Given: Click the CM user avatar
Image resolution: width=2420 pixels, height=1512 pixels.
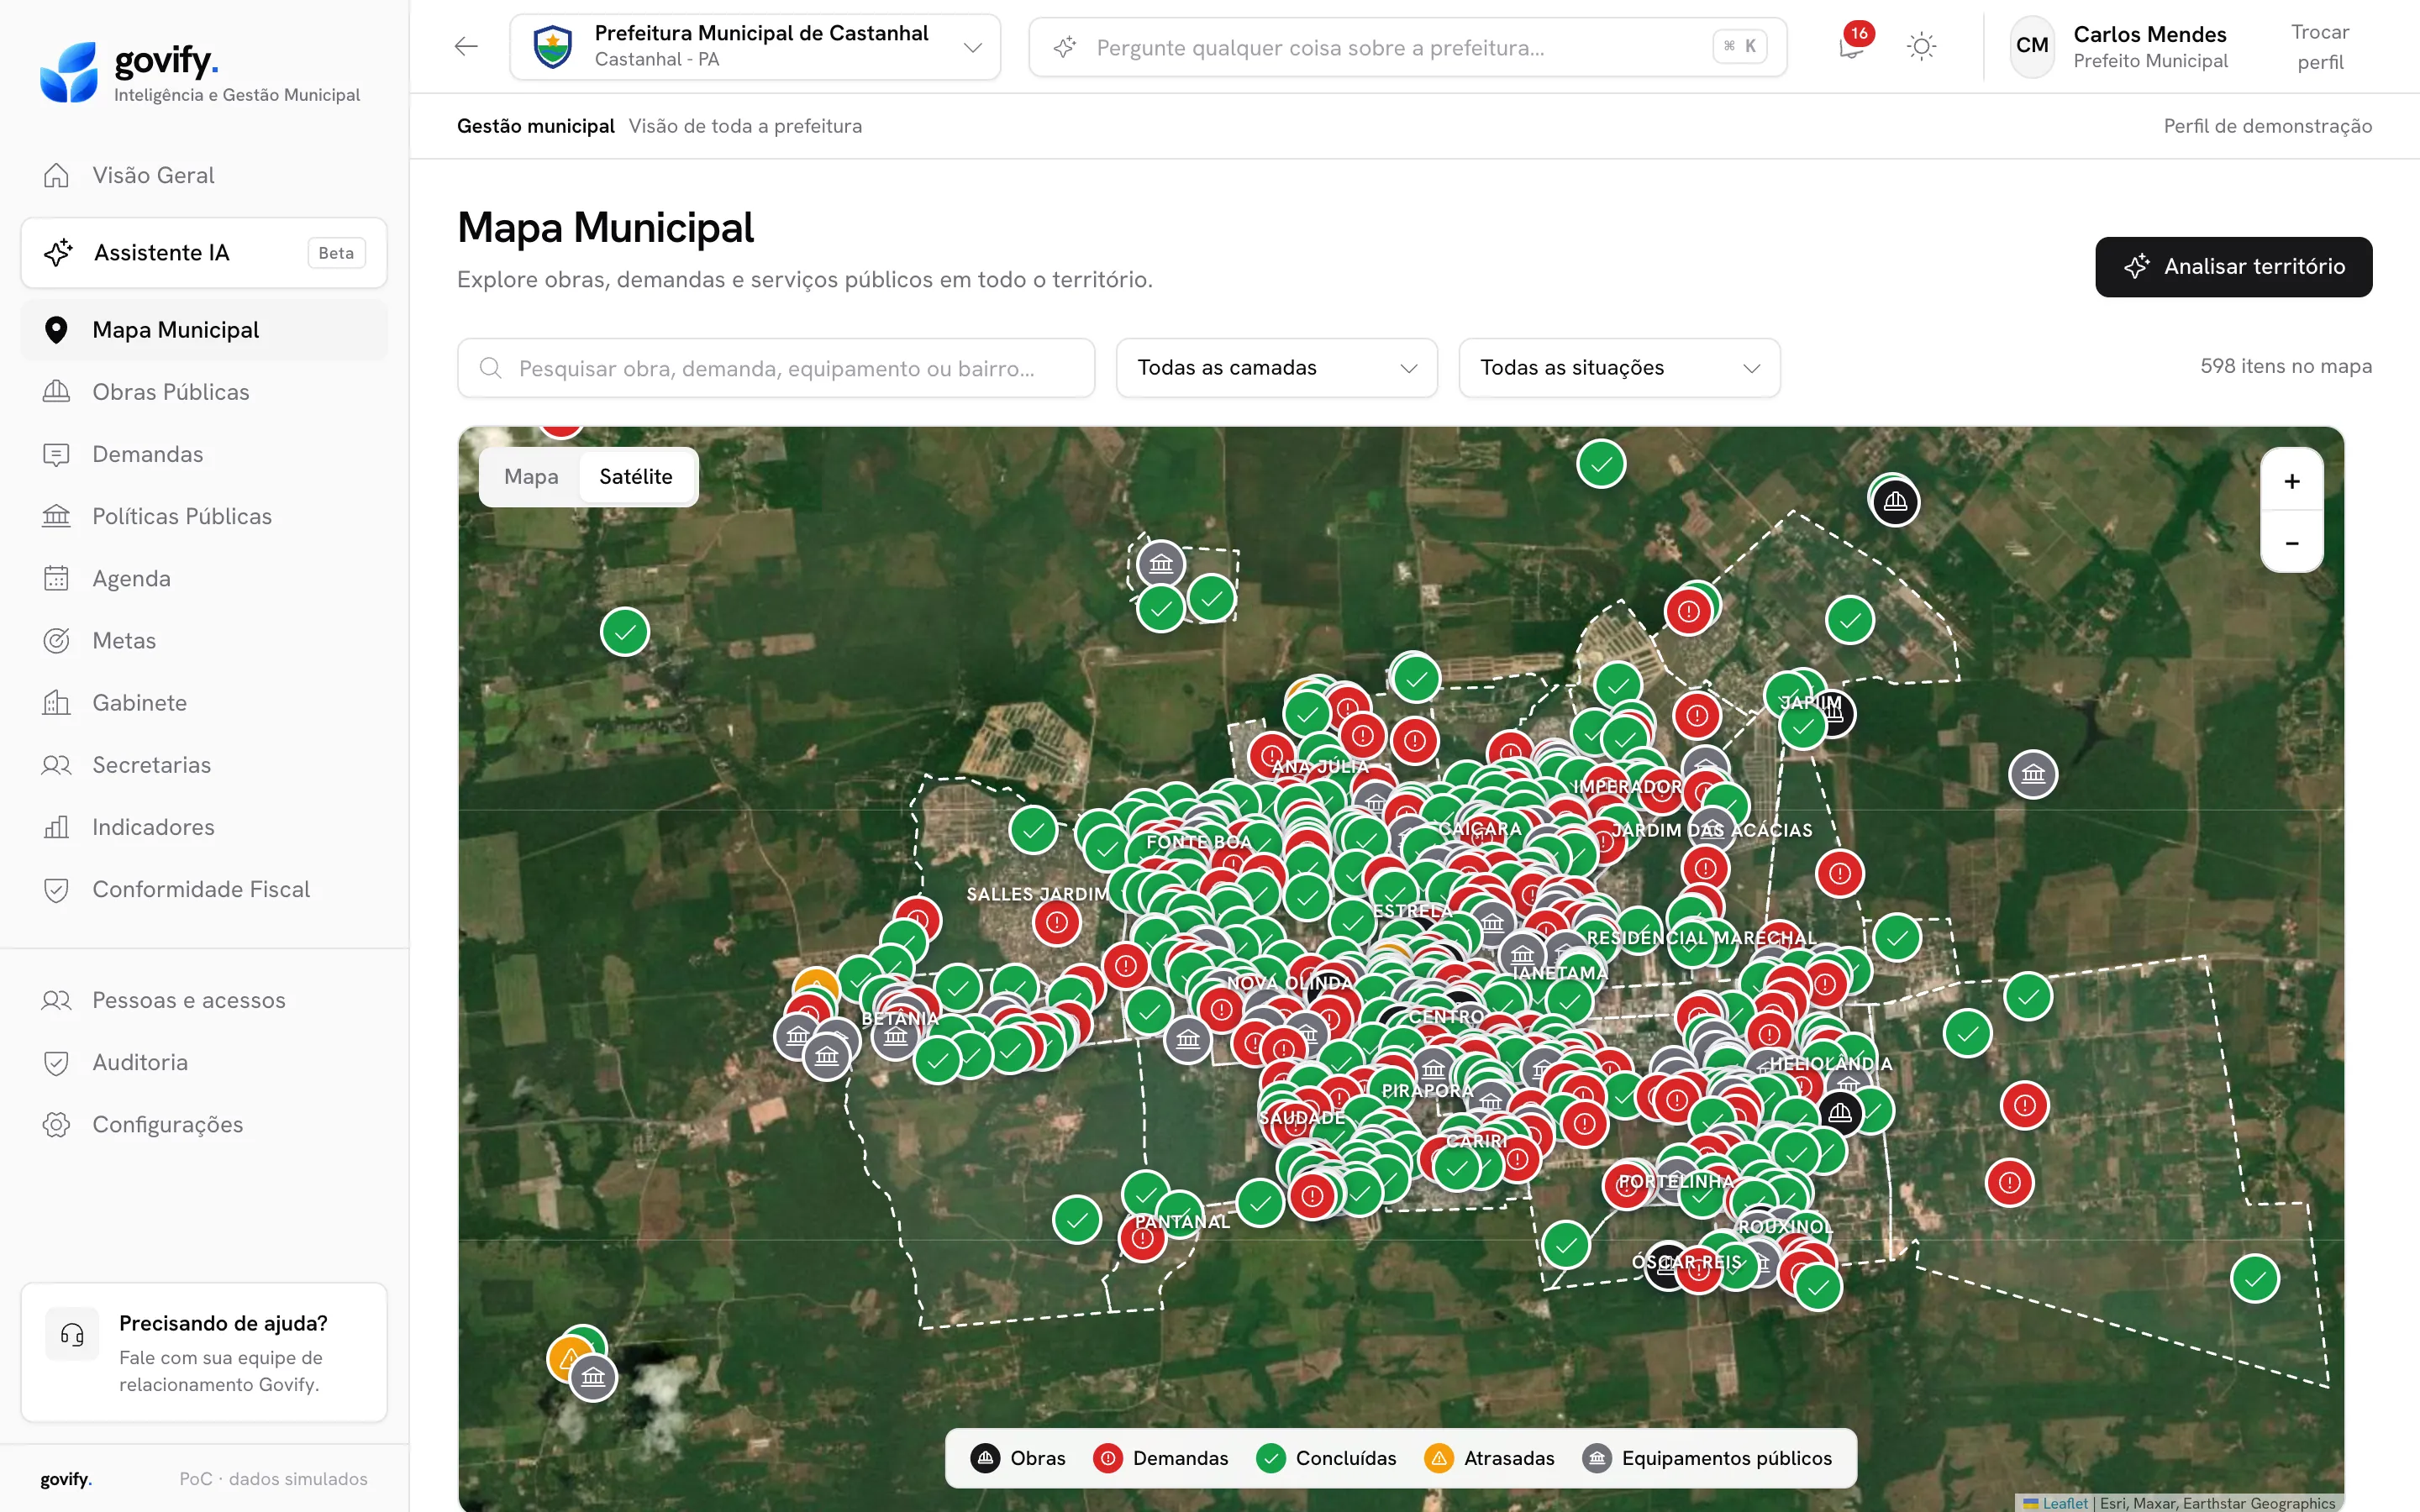Looking at the screenshot, I should tap(2032, 46).
